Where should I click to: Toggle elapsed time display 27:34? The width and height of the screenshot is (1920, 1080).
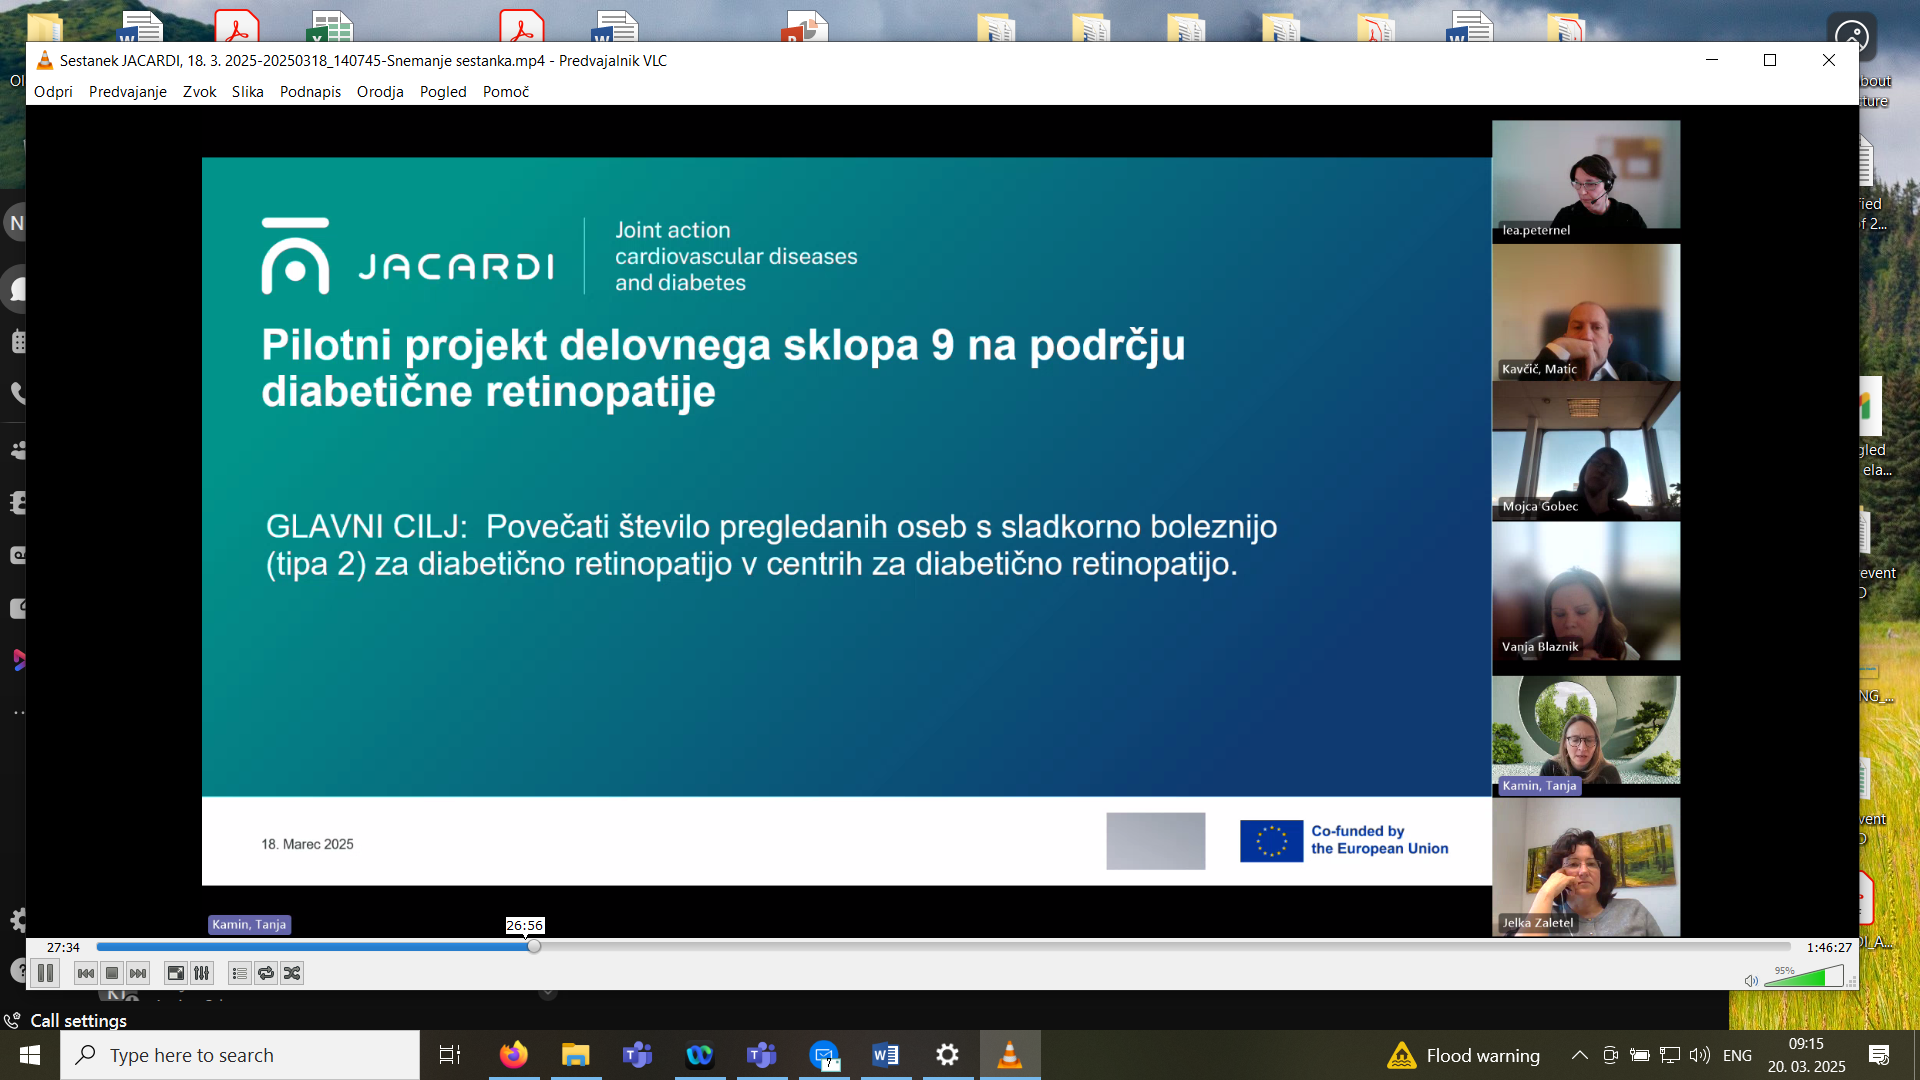pyautogui.click(x=63, y=947)
